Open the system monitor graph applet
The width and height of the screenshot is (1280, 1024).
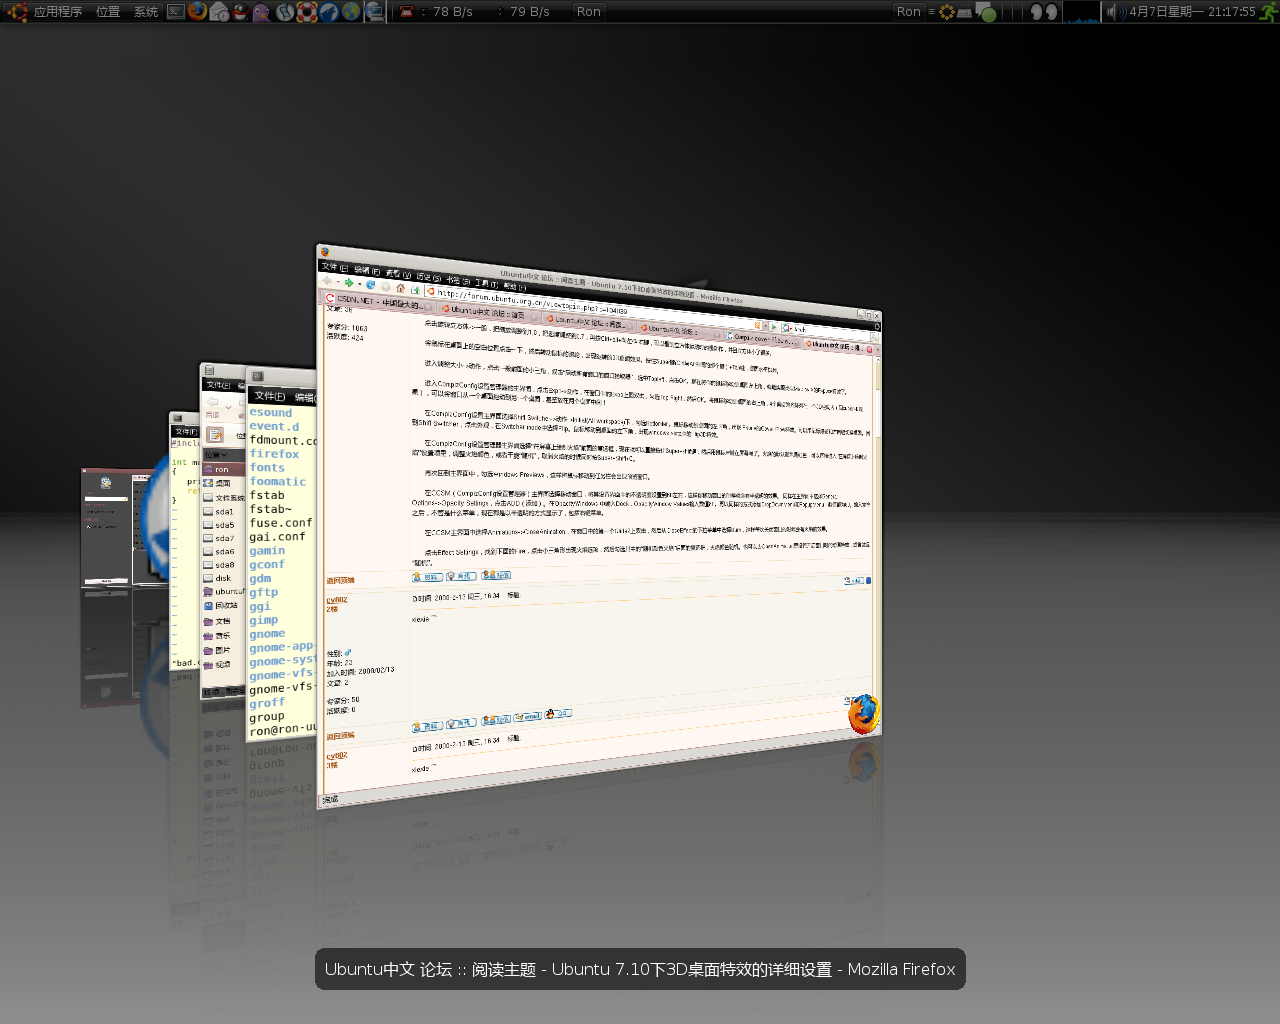click(1081, 12)
